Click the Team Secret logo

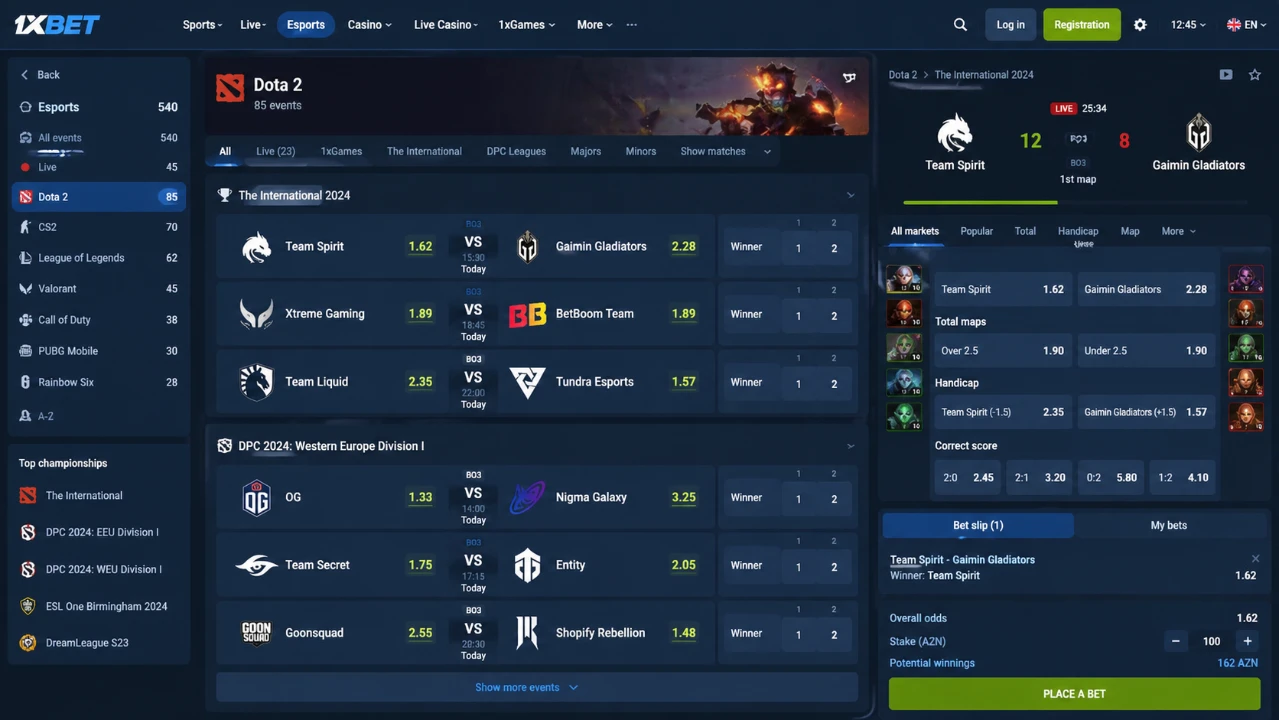click(x=257, y=565)
